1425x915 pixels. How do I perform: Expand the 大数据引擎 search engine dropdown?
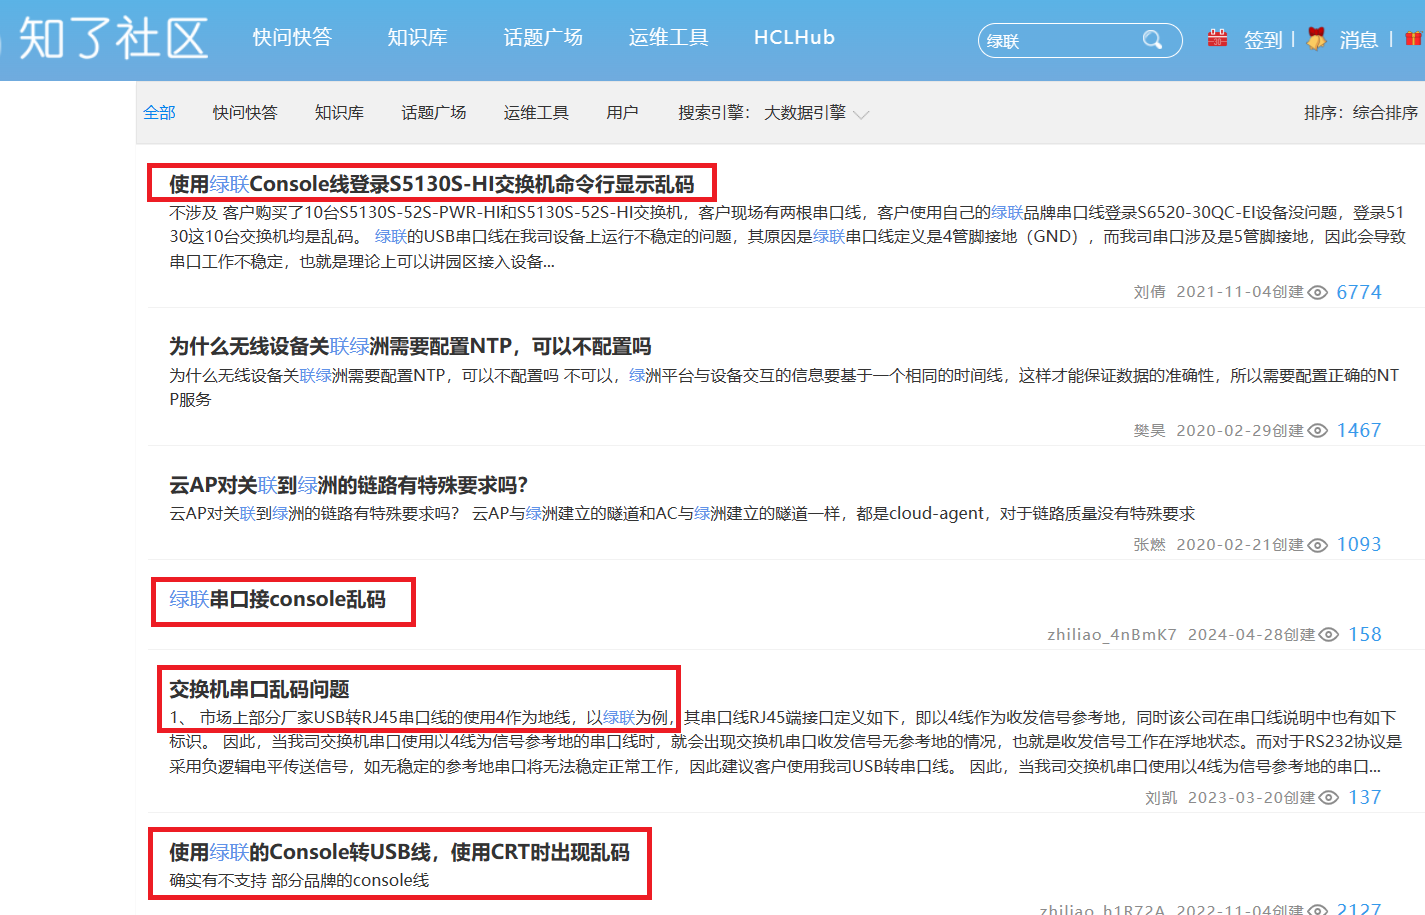coord(816,113)
